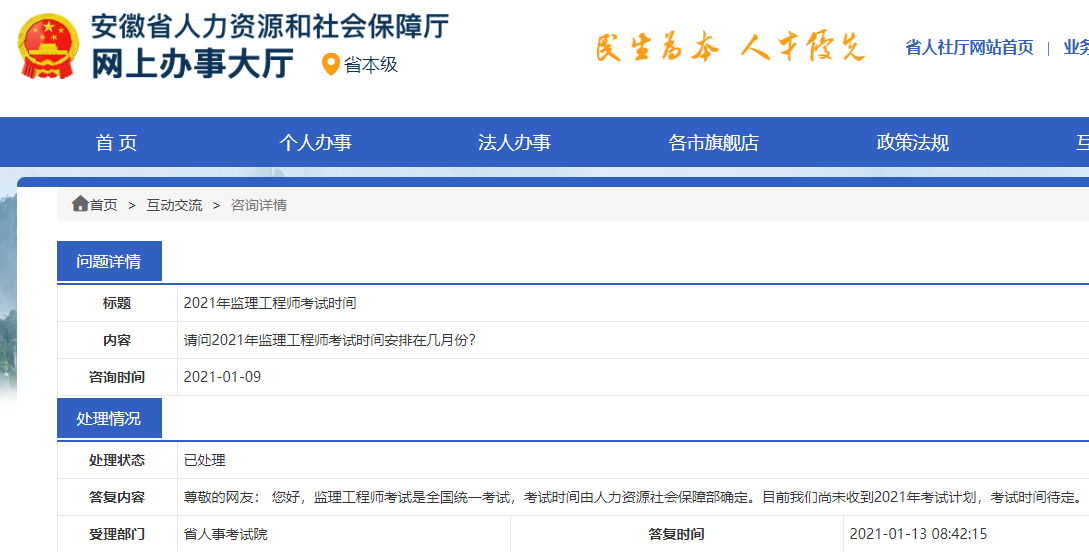This screenshot has width=1089, height=552.
Task: Select the 处理情况 section header
Action: click(109, 418)
